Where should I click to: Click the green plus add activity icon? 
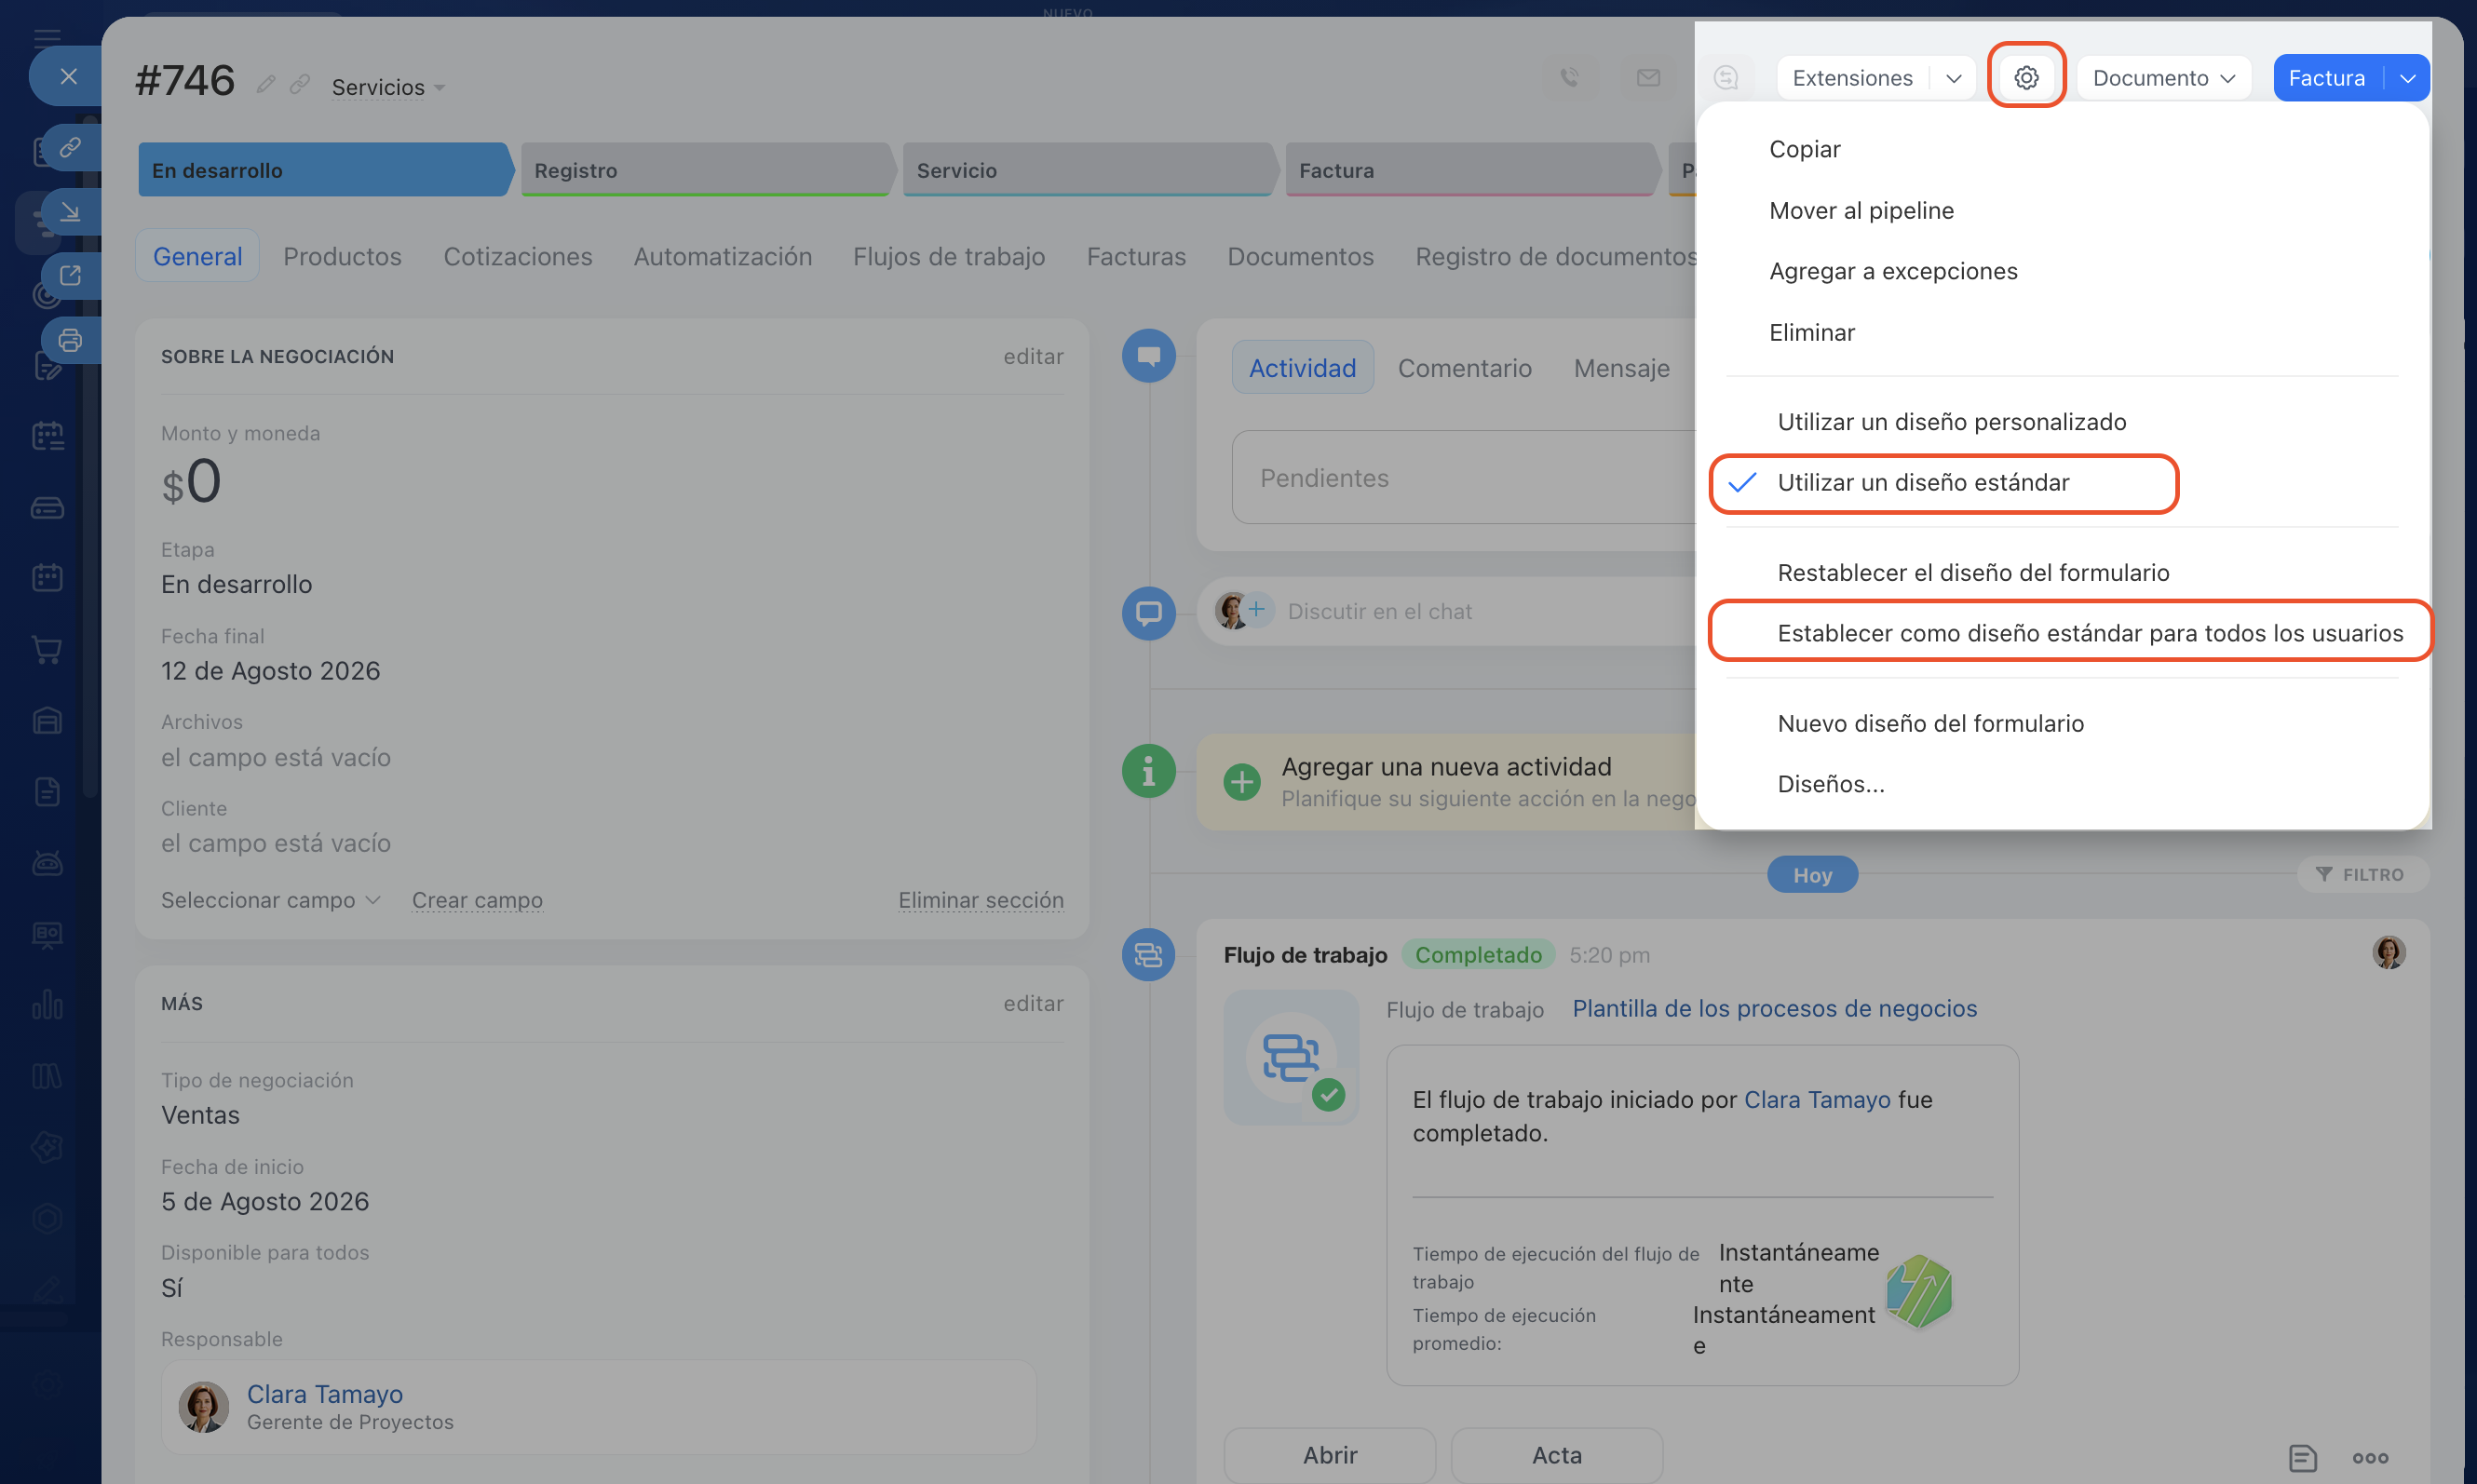pyautogui.click(x=1242, y=782)
